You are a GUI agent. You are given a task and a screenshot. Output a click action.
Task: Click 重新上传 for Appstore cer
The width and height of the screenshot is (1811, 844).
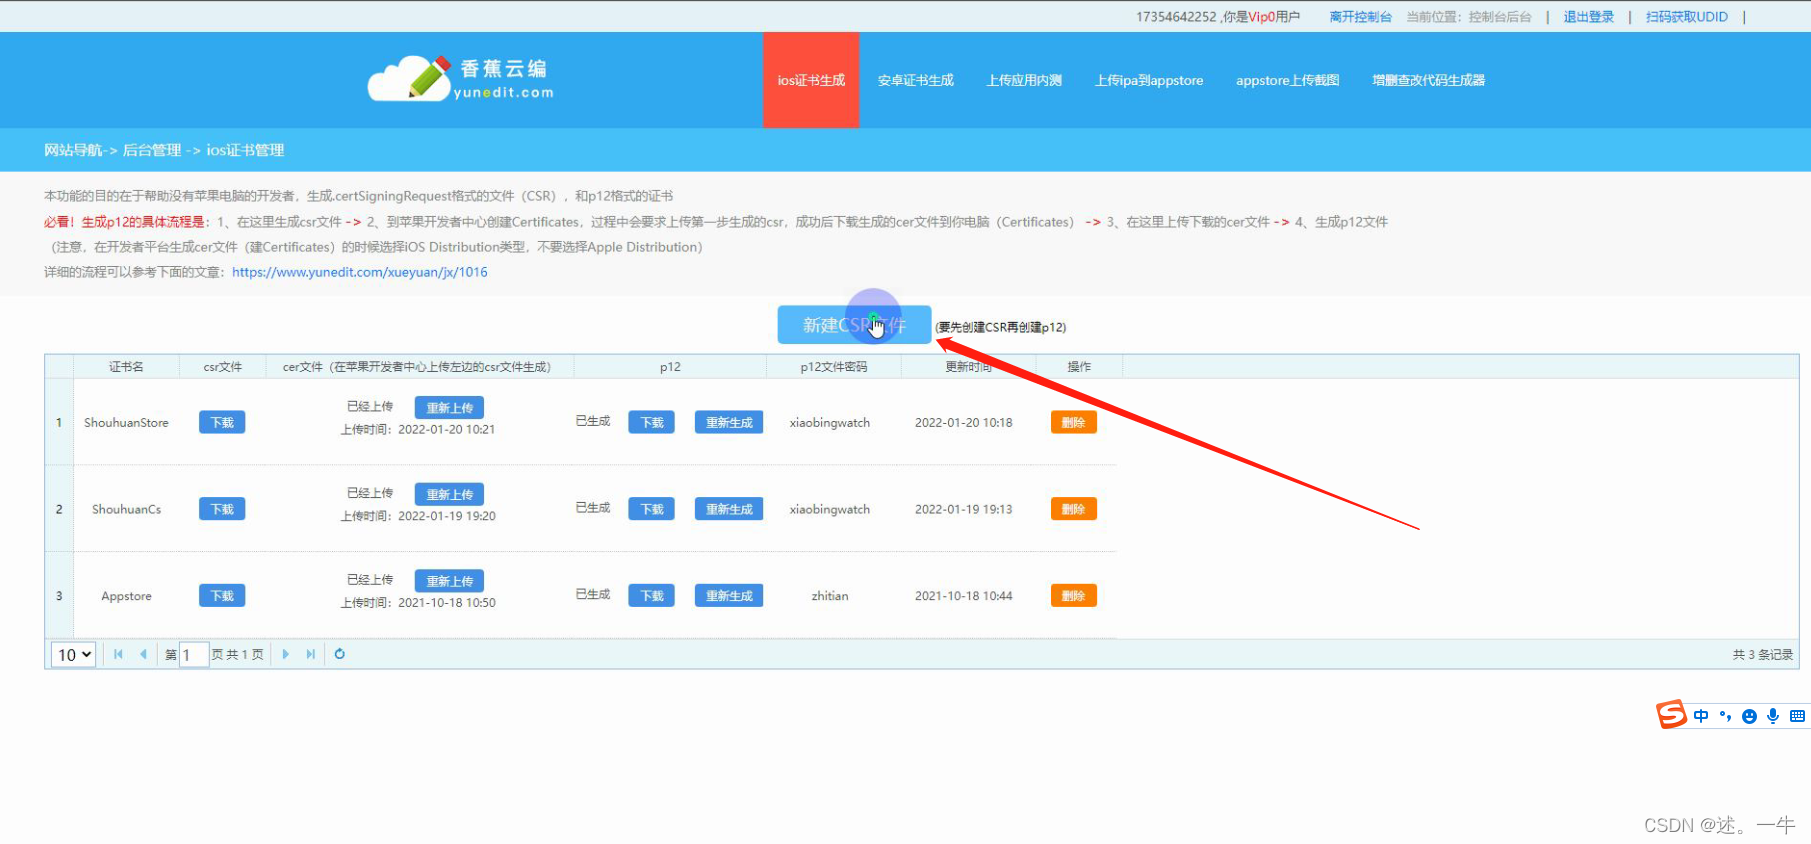449,581
